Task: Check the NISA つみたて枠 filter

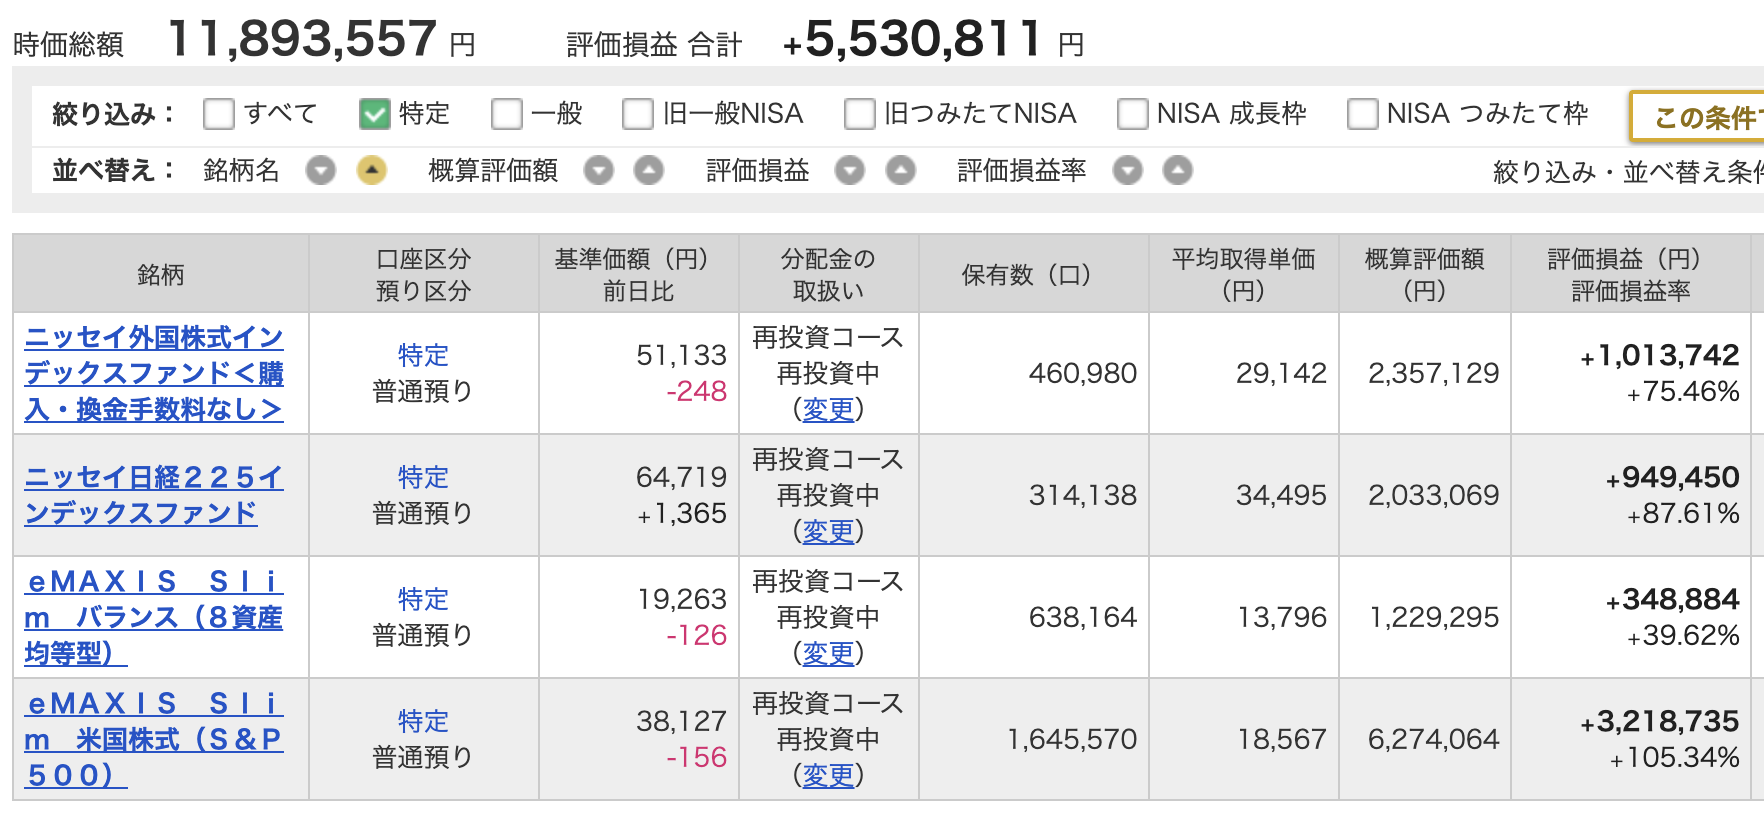Action: [x=1363, y=114]
